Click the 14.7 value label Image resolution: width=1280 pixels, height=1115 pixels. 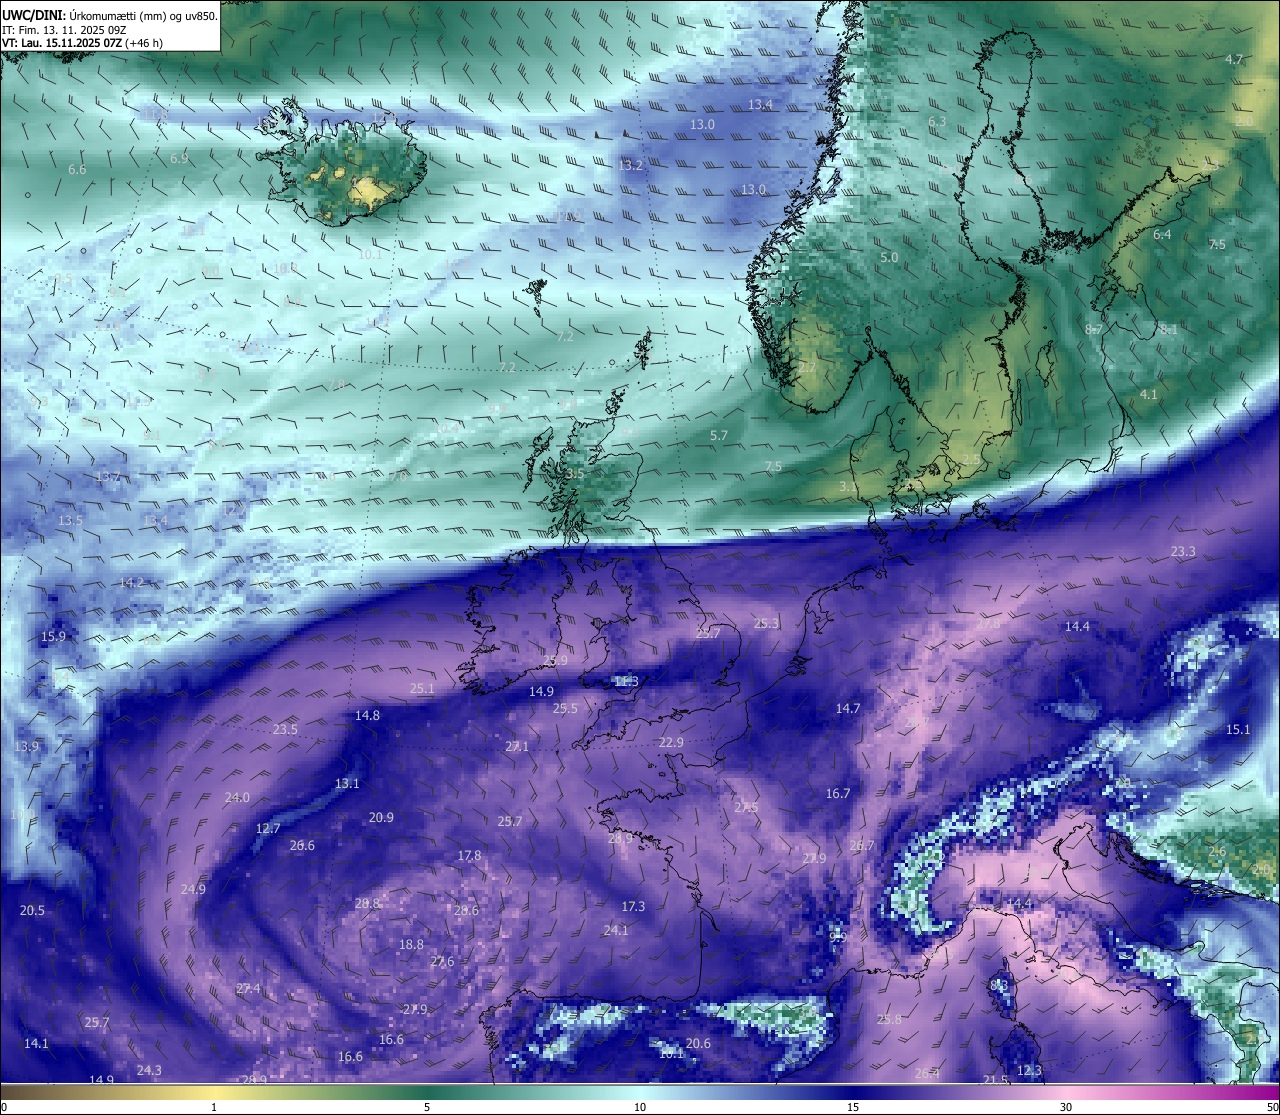pos(848,709)
